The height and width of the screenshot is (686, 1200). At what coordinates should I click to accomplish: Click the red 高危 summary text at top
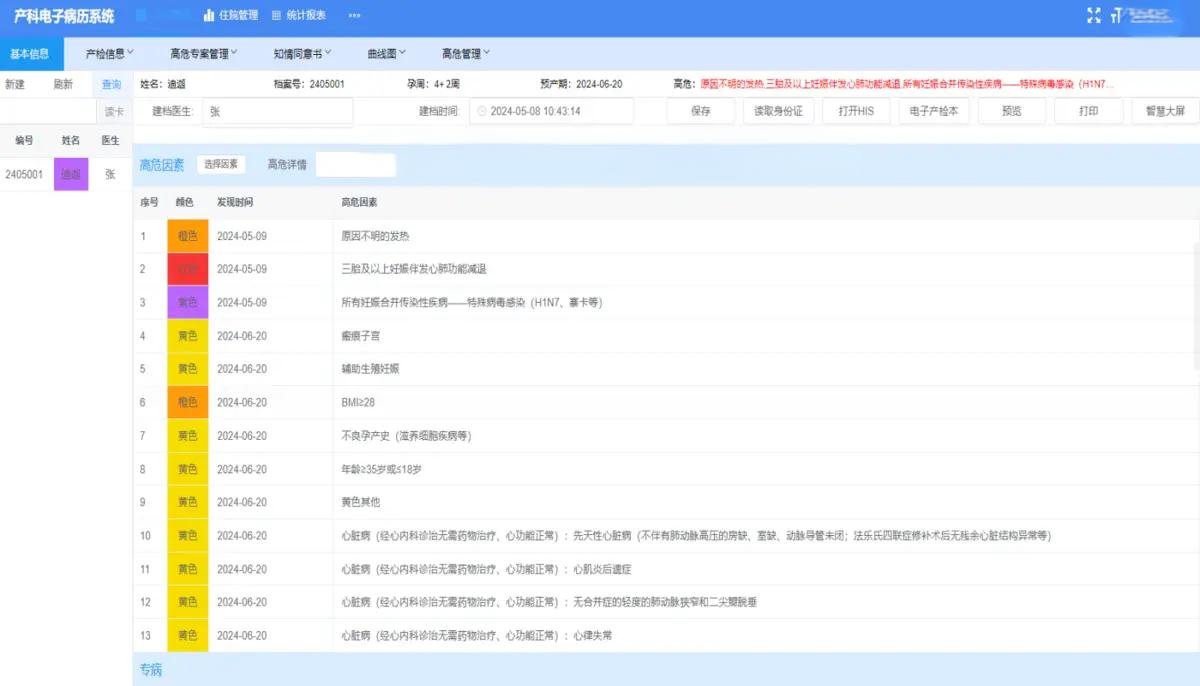[907, 84]
